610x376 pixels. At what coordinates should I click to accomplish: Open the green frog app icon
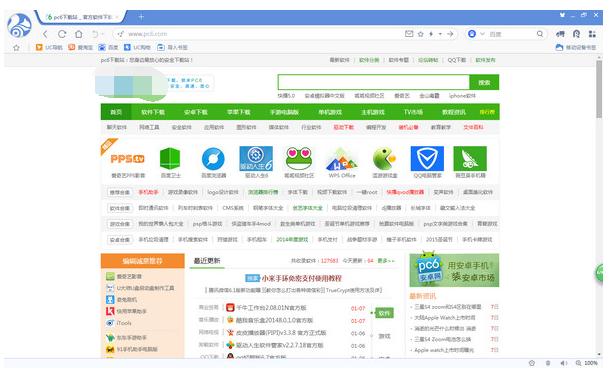tap(299, 158)
